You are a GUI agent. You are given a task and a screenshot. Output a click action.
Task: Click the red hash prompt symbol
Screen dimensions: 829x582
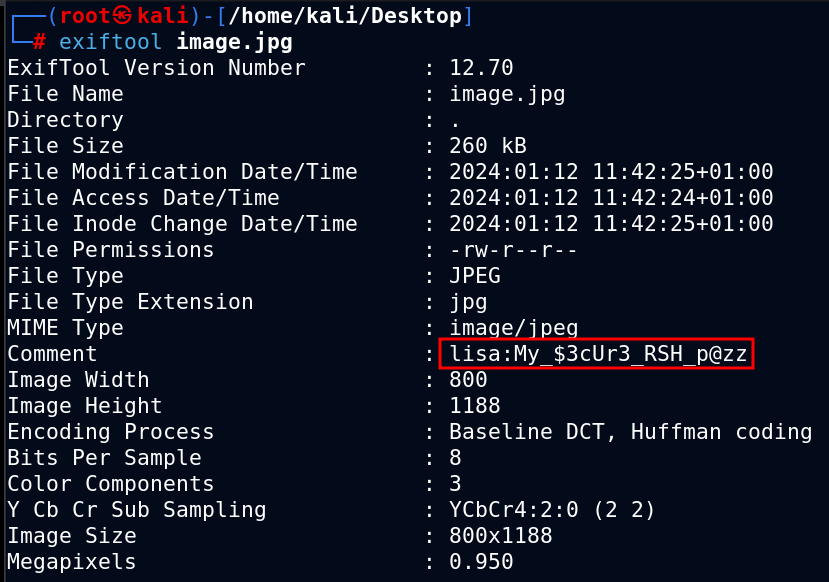tap(39, 42)
